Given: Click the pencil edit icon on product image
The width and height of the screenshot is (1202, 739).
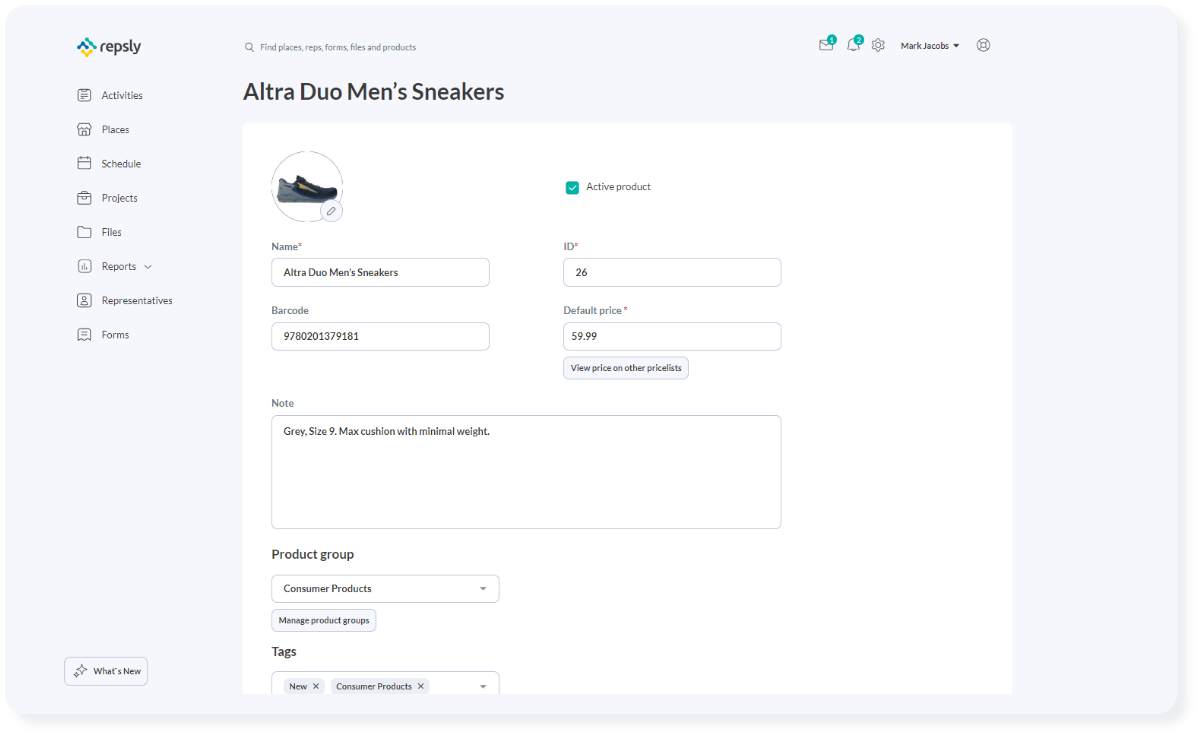Looking at the screenshot, I should point(331,211).
